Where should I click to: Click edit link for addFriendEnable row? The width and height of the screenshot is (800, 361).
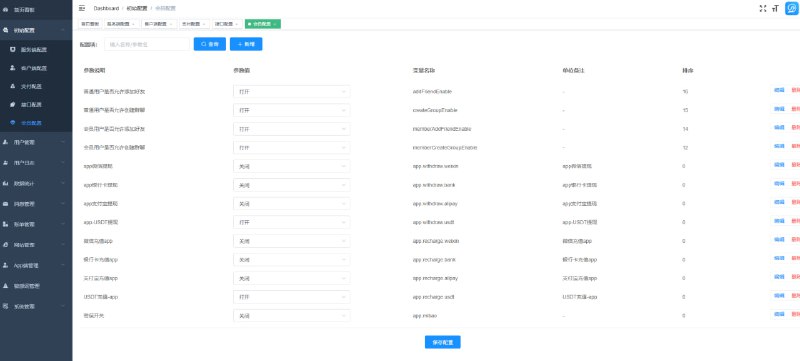pos(779,90)
